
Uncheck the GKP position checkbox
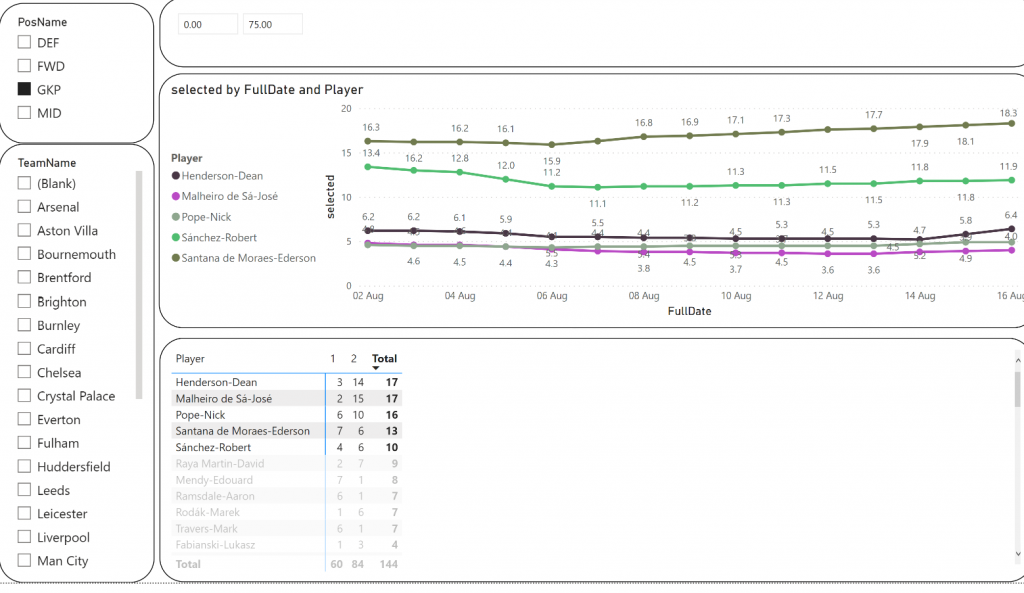click(24, 89)
